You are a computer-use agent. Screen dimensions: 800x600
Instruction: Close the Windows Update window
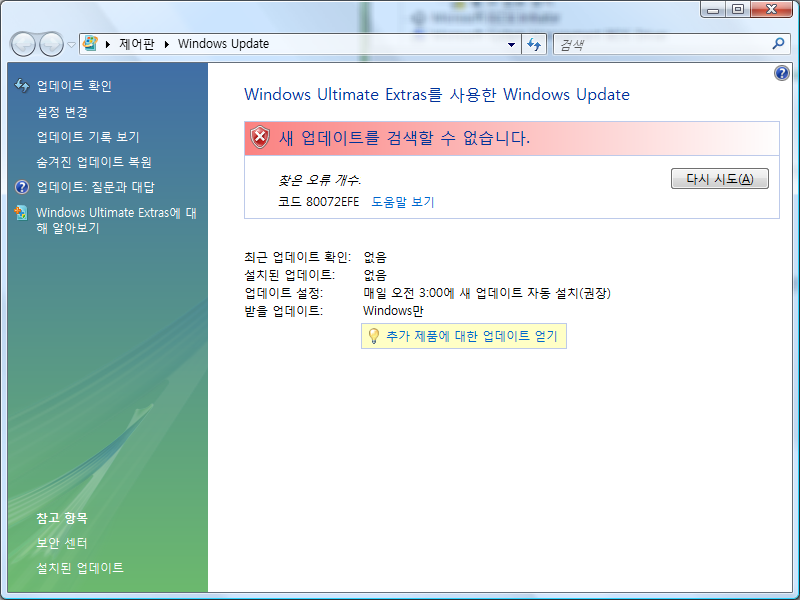click(x=771, y=9)
